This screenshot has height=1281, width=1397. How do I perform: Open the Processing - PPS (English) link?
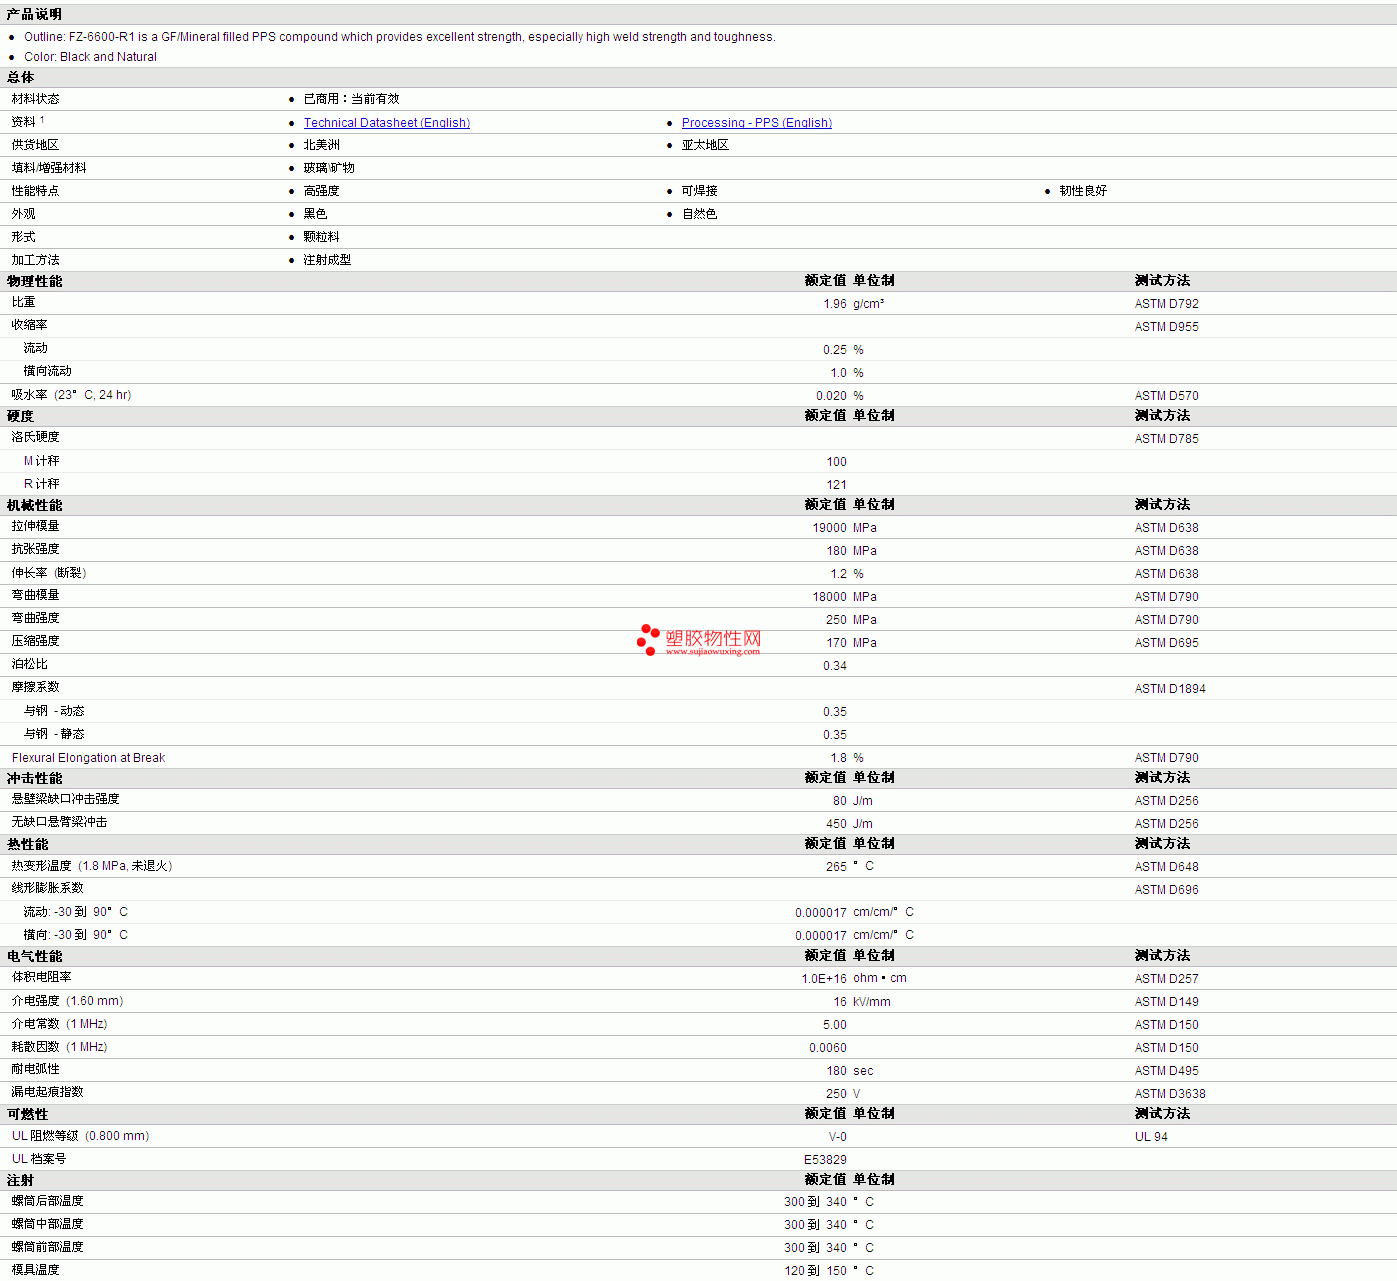(x=756, y=123)
